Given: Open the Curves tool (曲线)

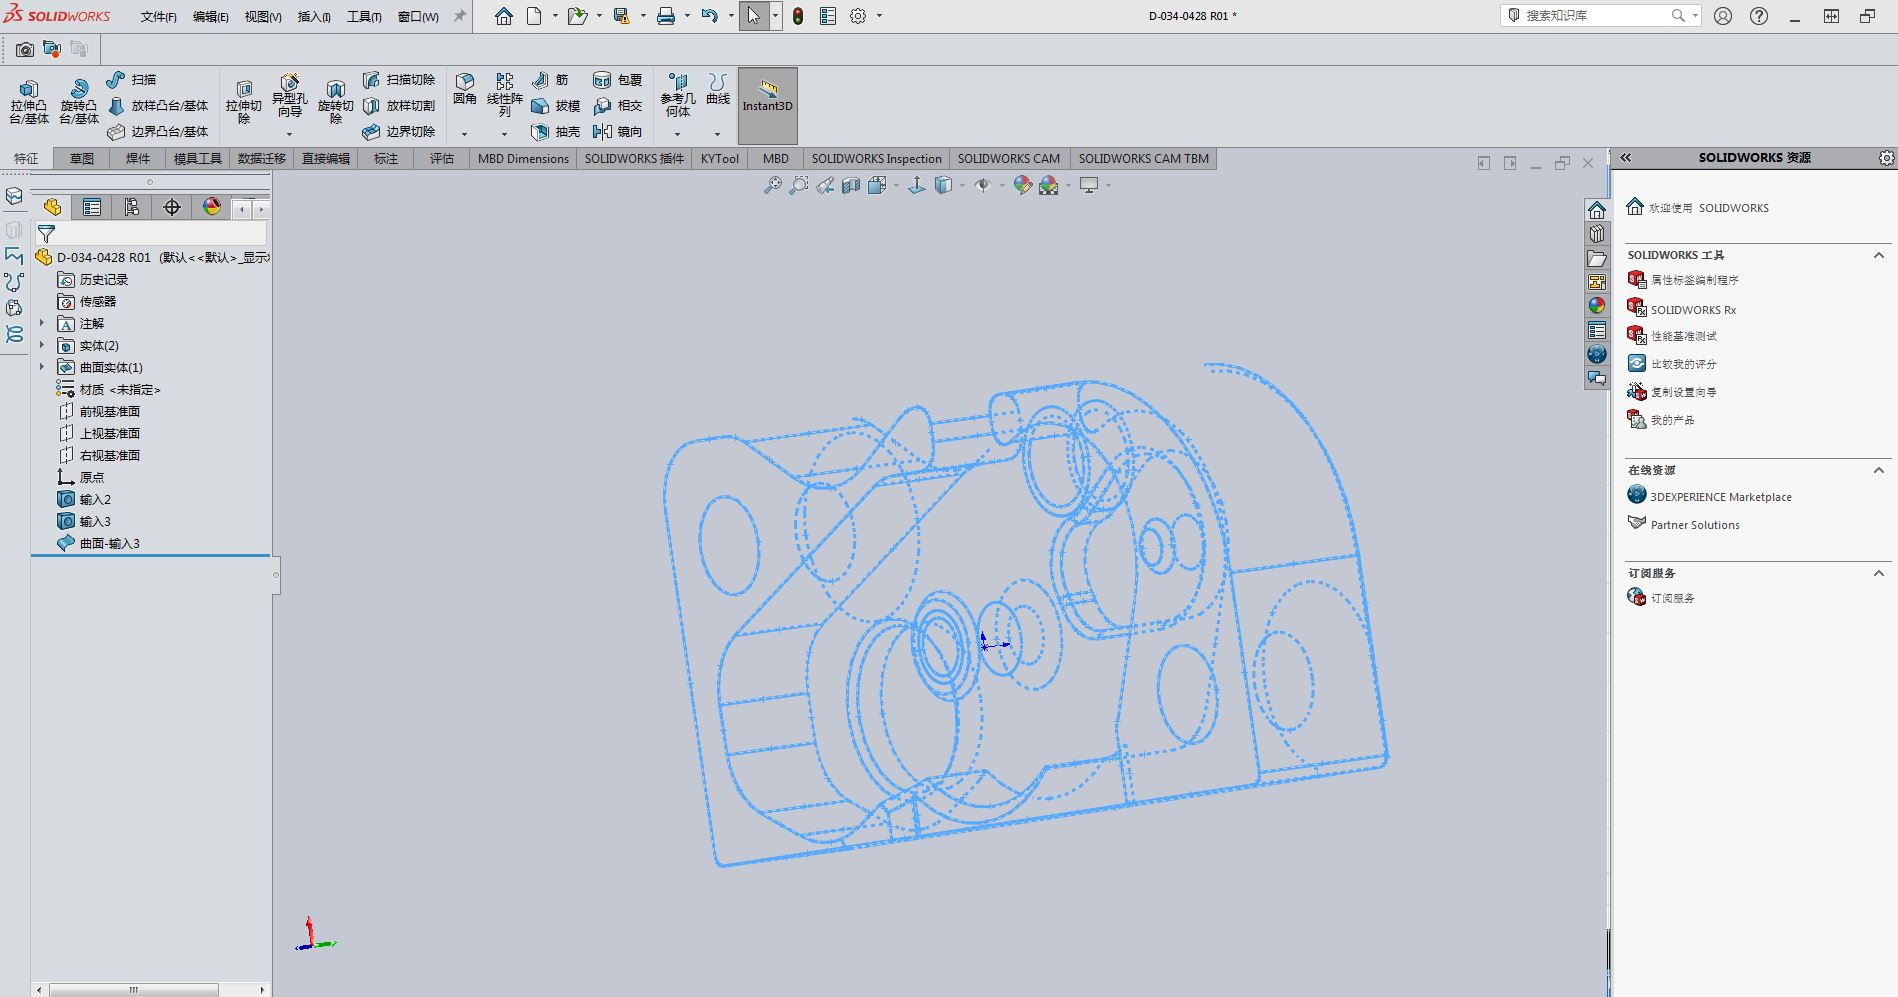Looking at the screenshot, I should (x=718, y=90).
